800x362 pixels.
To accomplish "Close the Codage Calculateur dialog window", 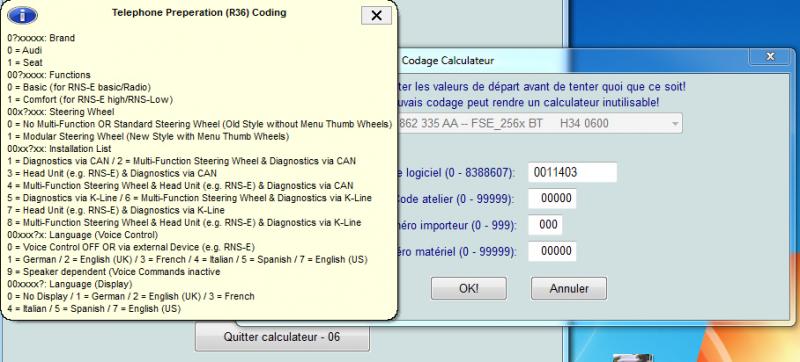I will click(x=770, y=56).
